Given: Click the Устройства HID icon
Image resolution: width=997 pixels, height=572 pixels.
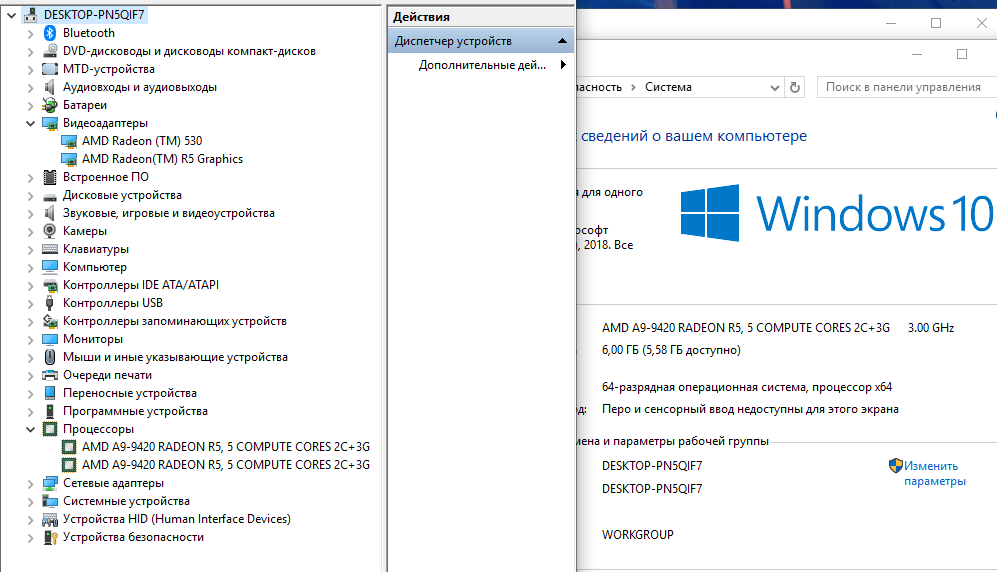Looking at the screenshot, I should pos(50,519).
